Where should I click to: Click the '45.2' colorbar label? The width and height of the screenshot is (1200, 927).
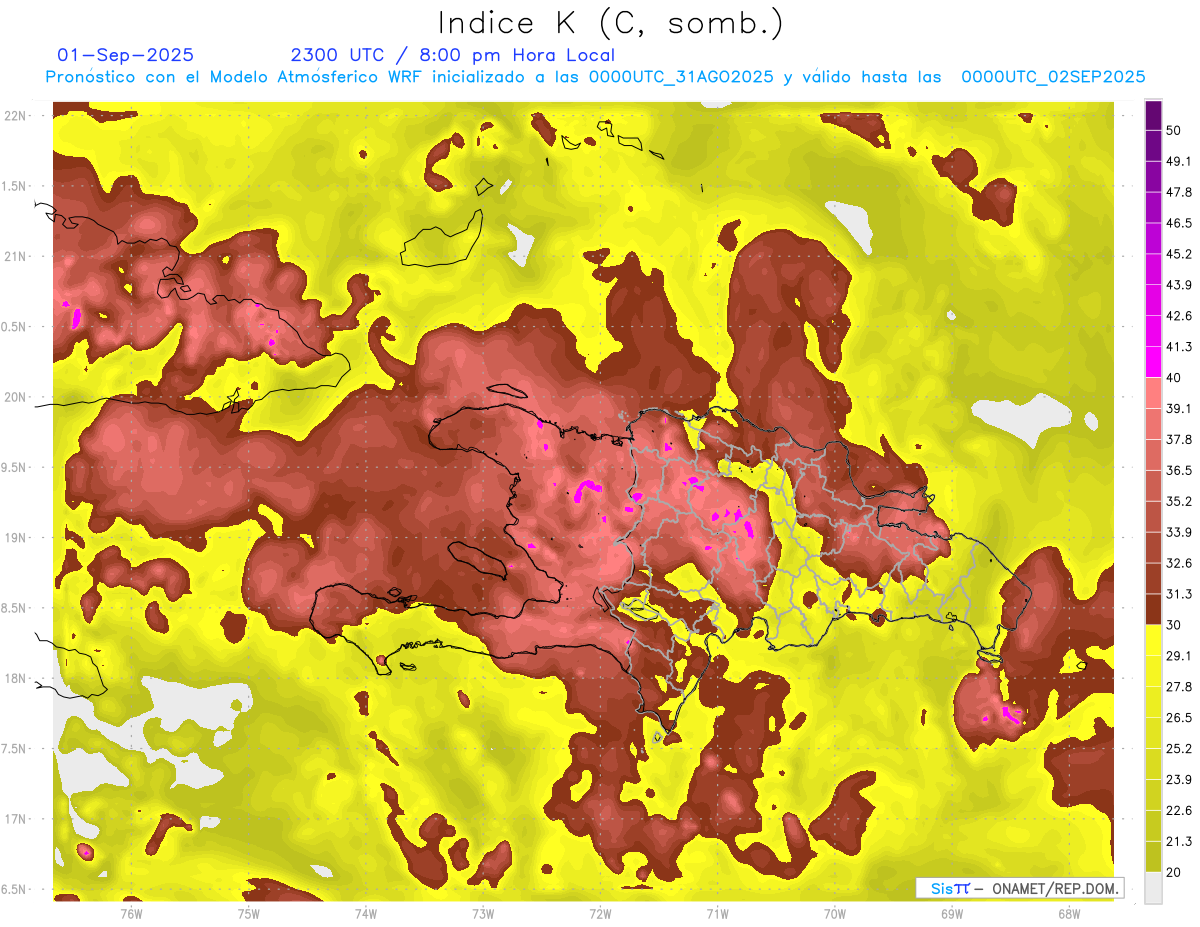click(1179, 254)
